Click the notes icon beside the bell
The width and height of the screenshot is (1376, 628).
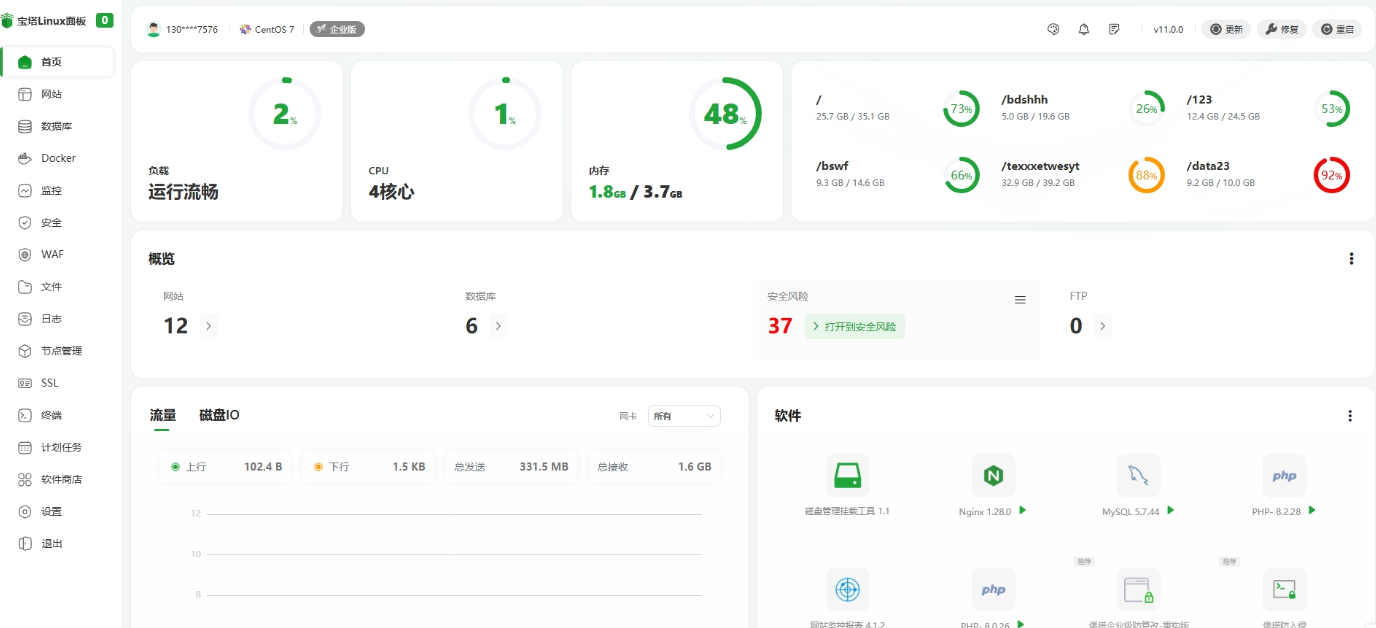coord(1114,29)
